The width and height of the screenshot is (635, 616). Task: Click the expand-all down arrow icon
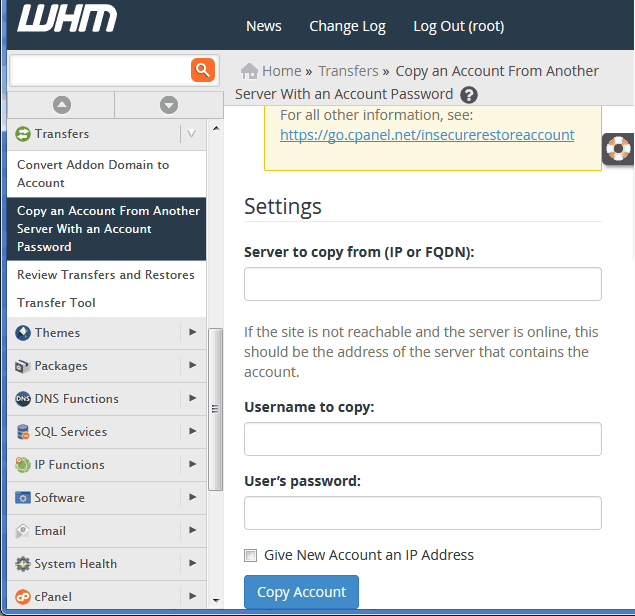coord(169,105)
